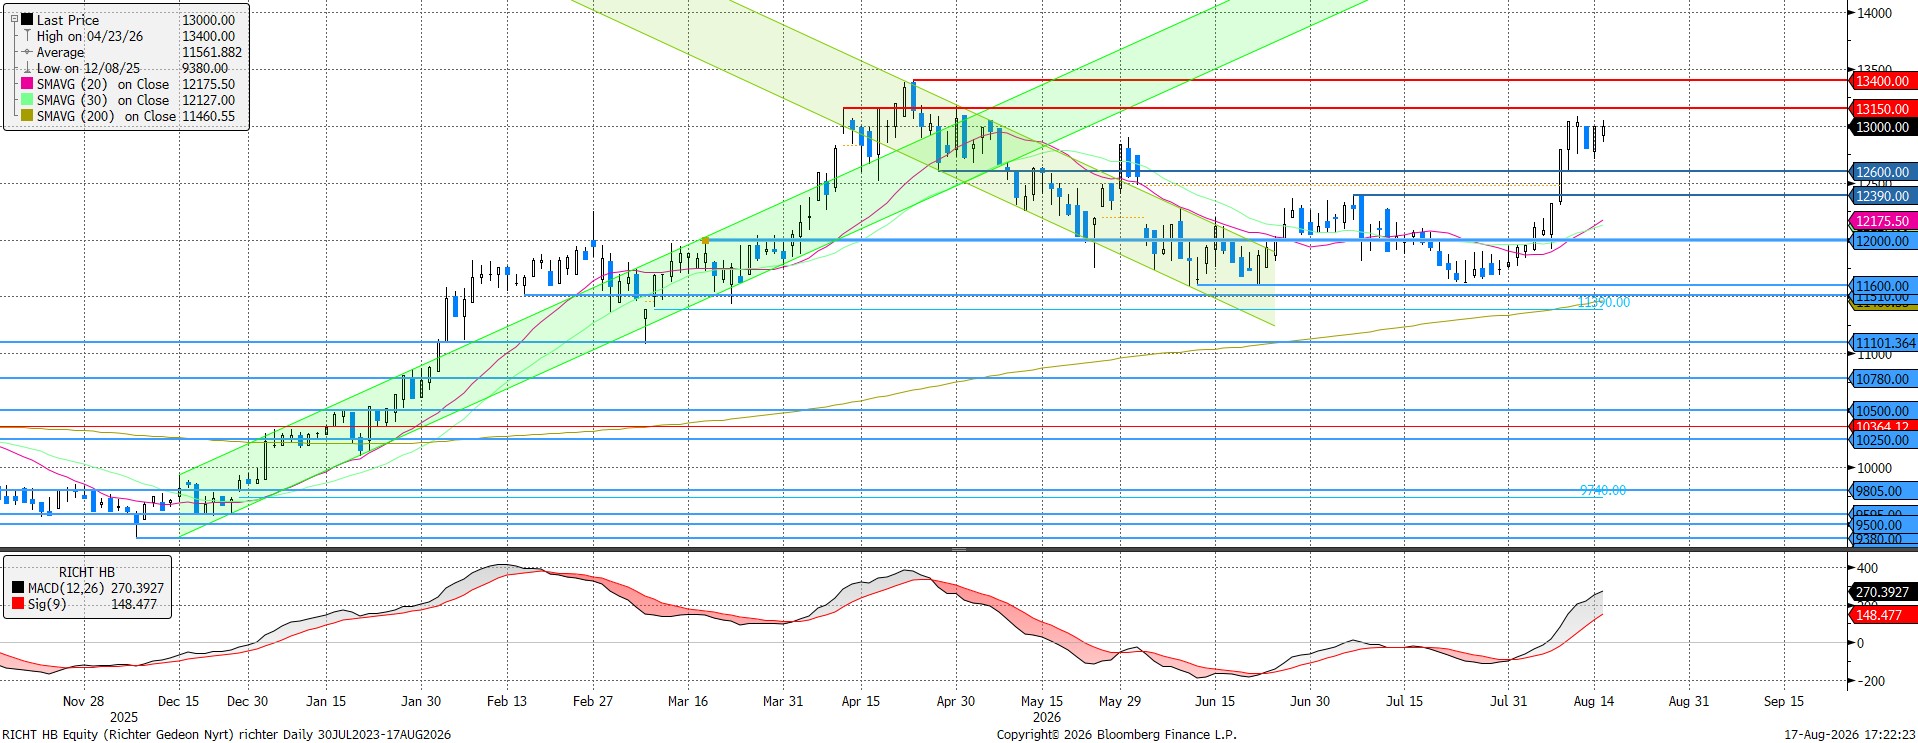Select the black Last Price color swatch
The height and width of the screenshot is (743, 1918).
click(27, 20)
